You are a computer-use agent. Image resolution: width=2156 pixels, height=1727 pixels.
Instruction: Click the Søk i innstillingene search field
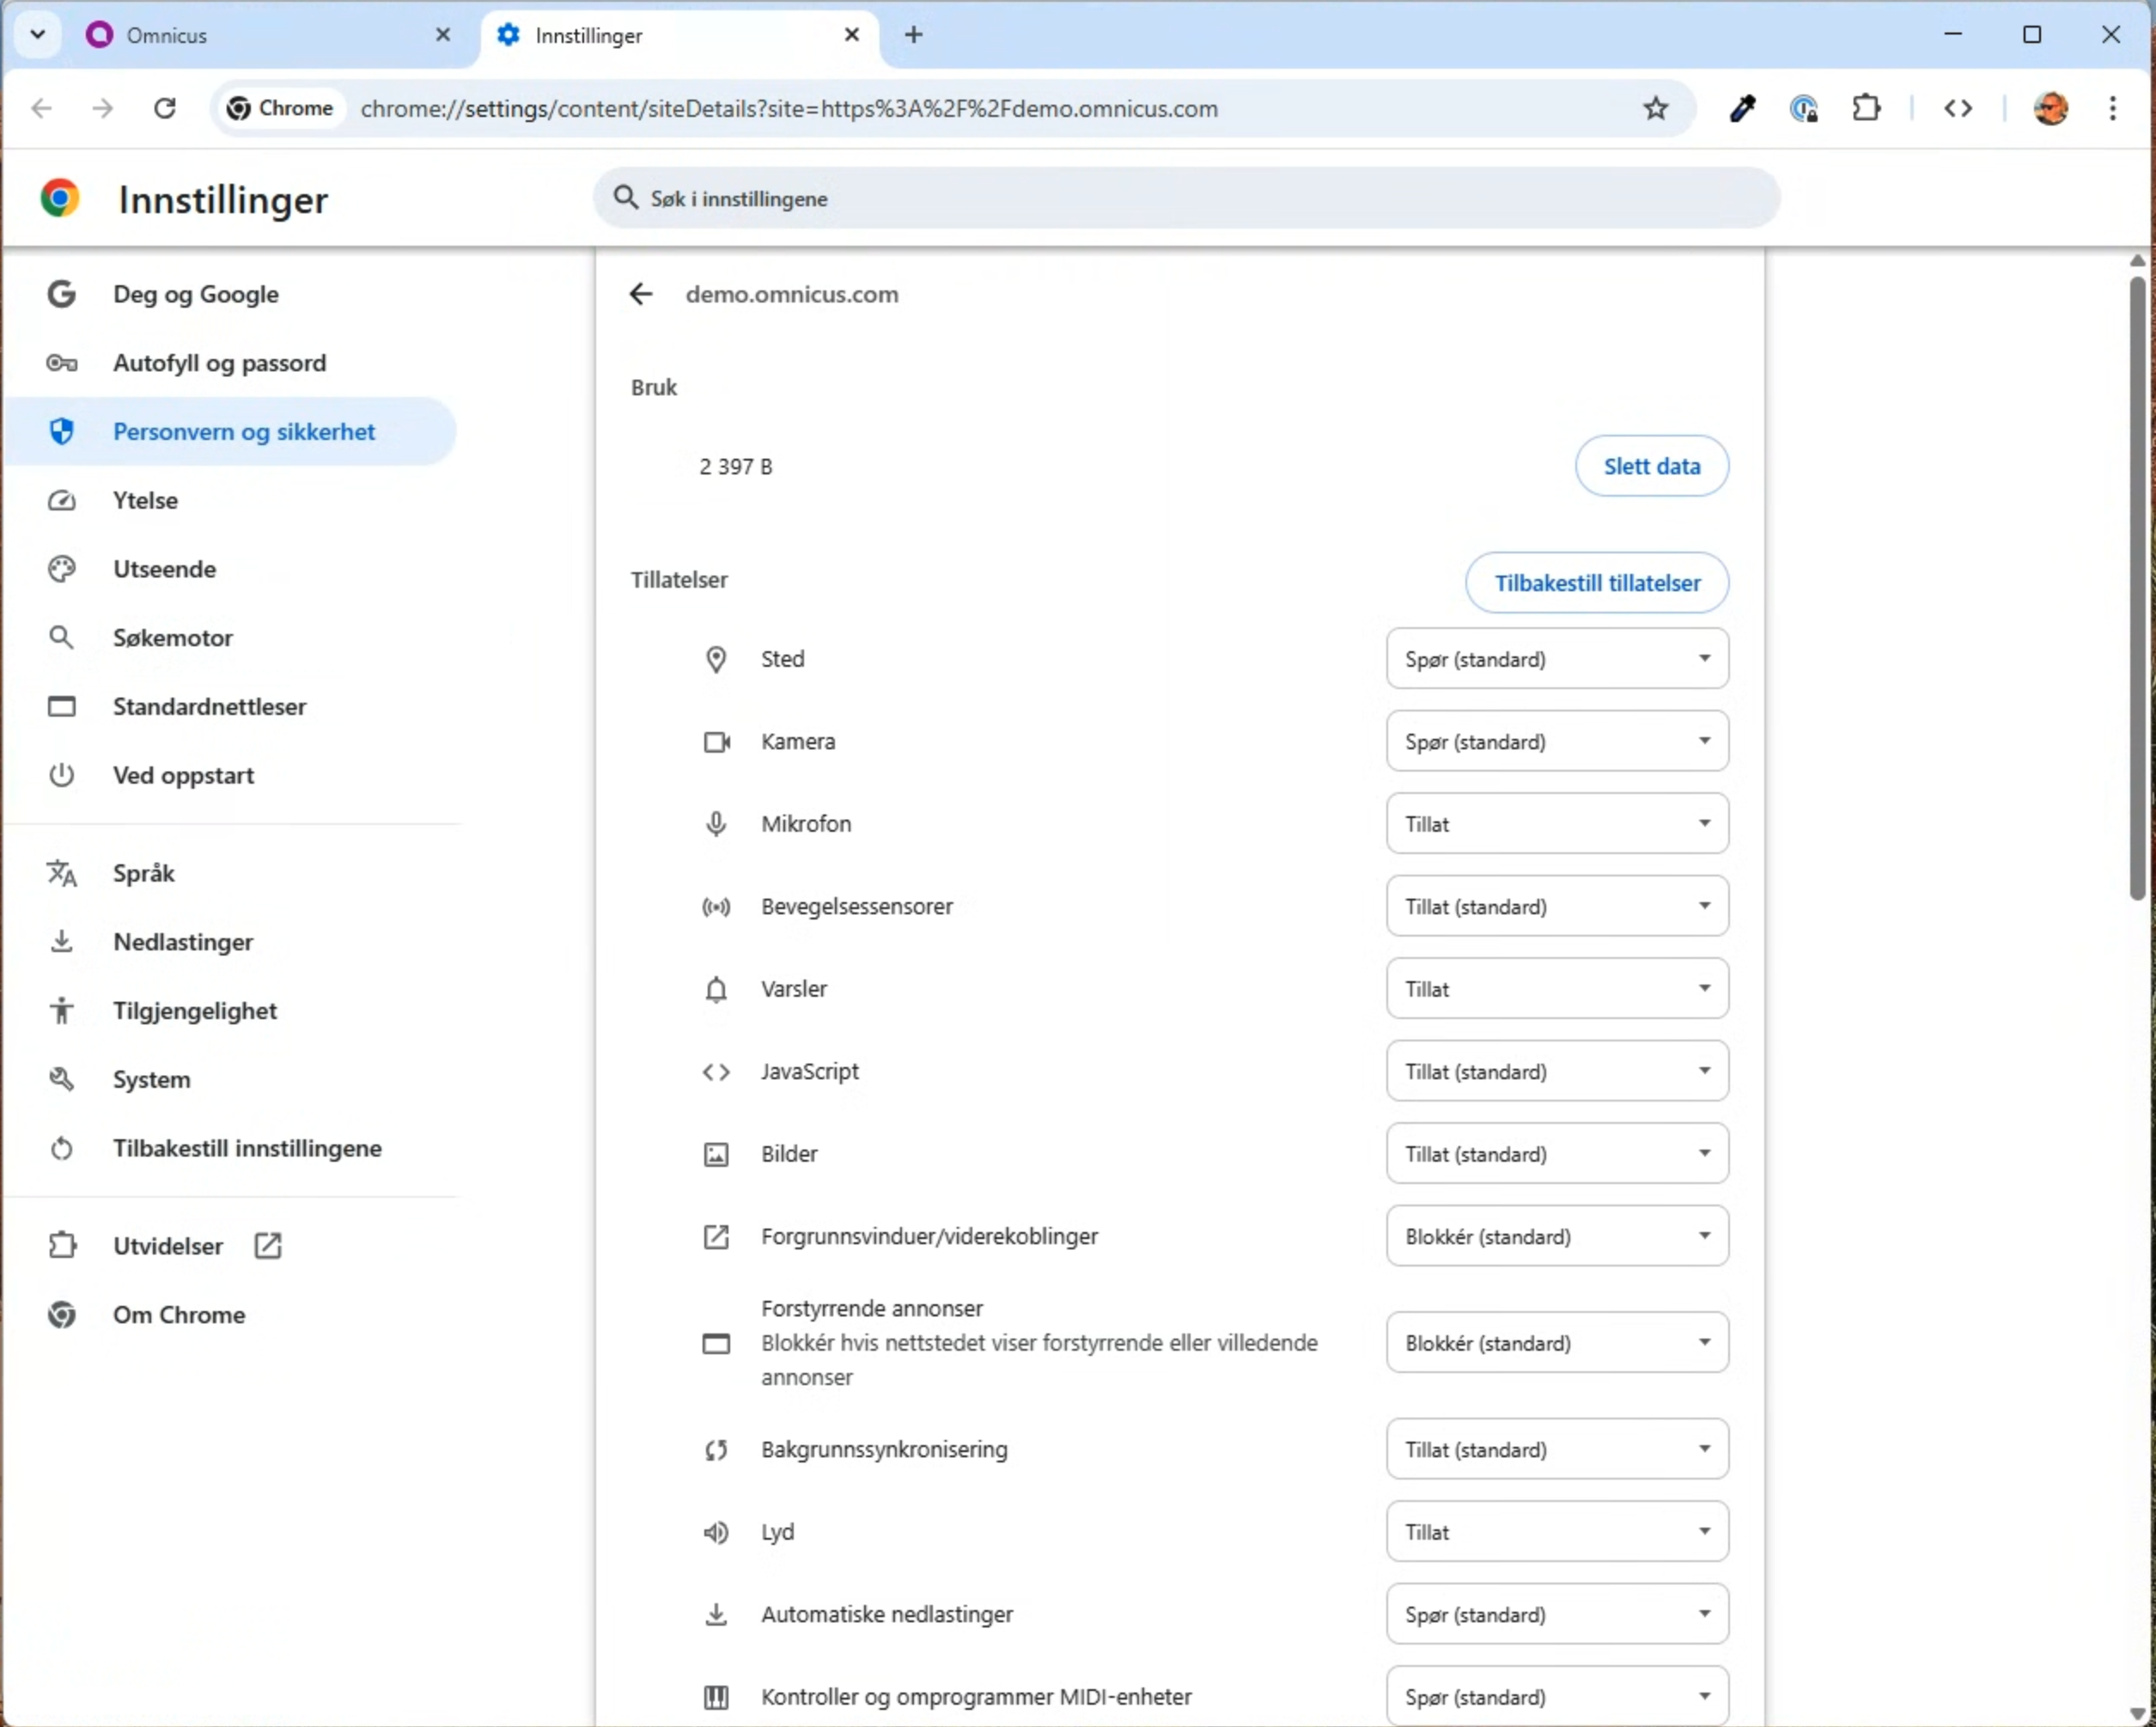(1180, 198)
